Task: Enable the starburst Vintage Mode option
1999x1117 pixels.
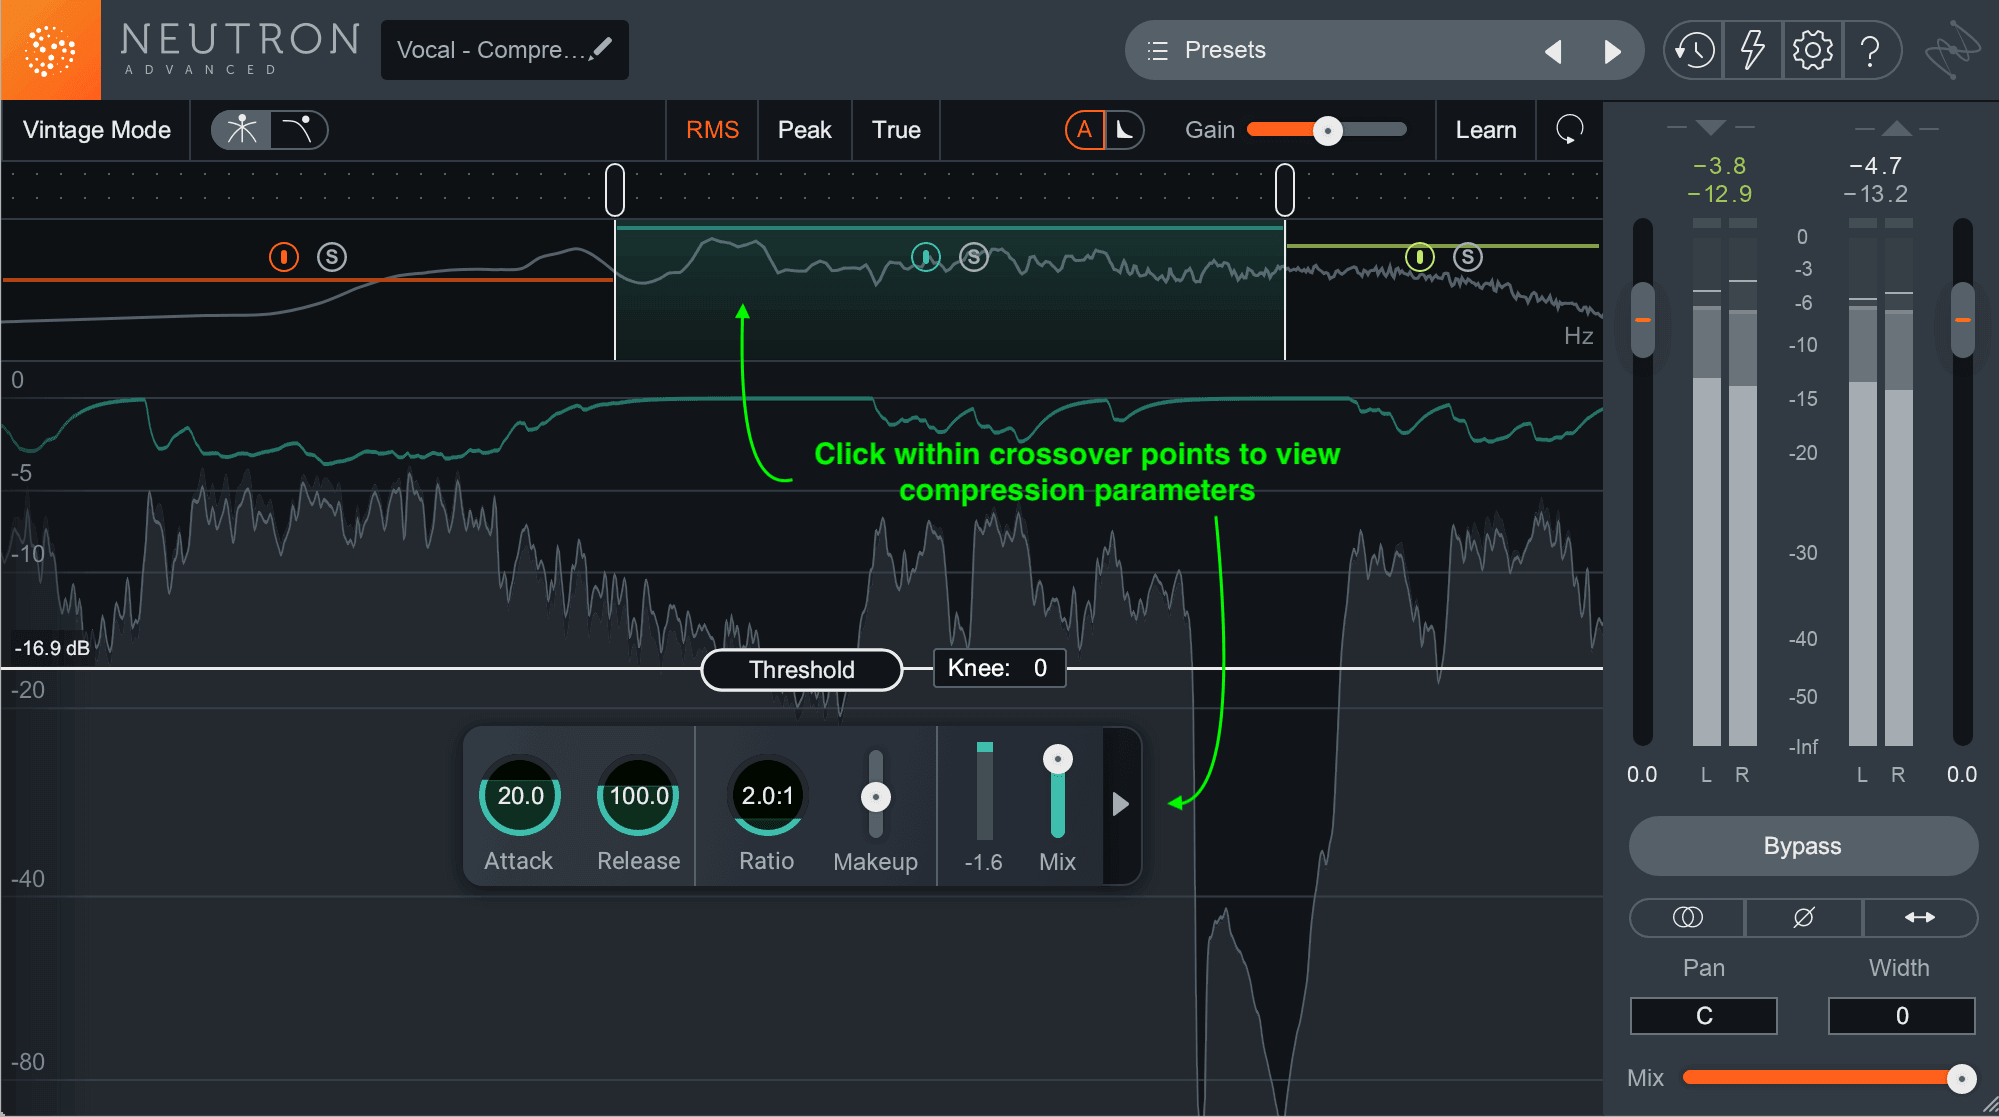Action: [x=241, y=130]
